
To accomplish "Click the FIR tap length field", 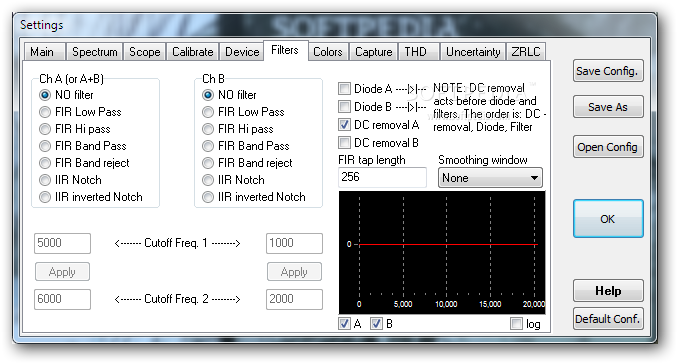I will point(382,177).
